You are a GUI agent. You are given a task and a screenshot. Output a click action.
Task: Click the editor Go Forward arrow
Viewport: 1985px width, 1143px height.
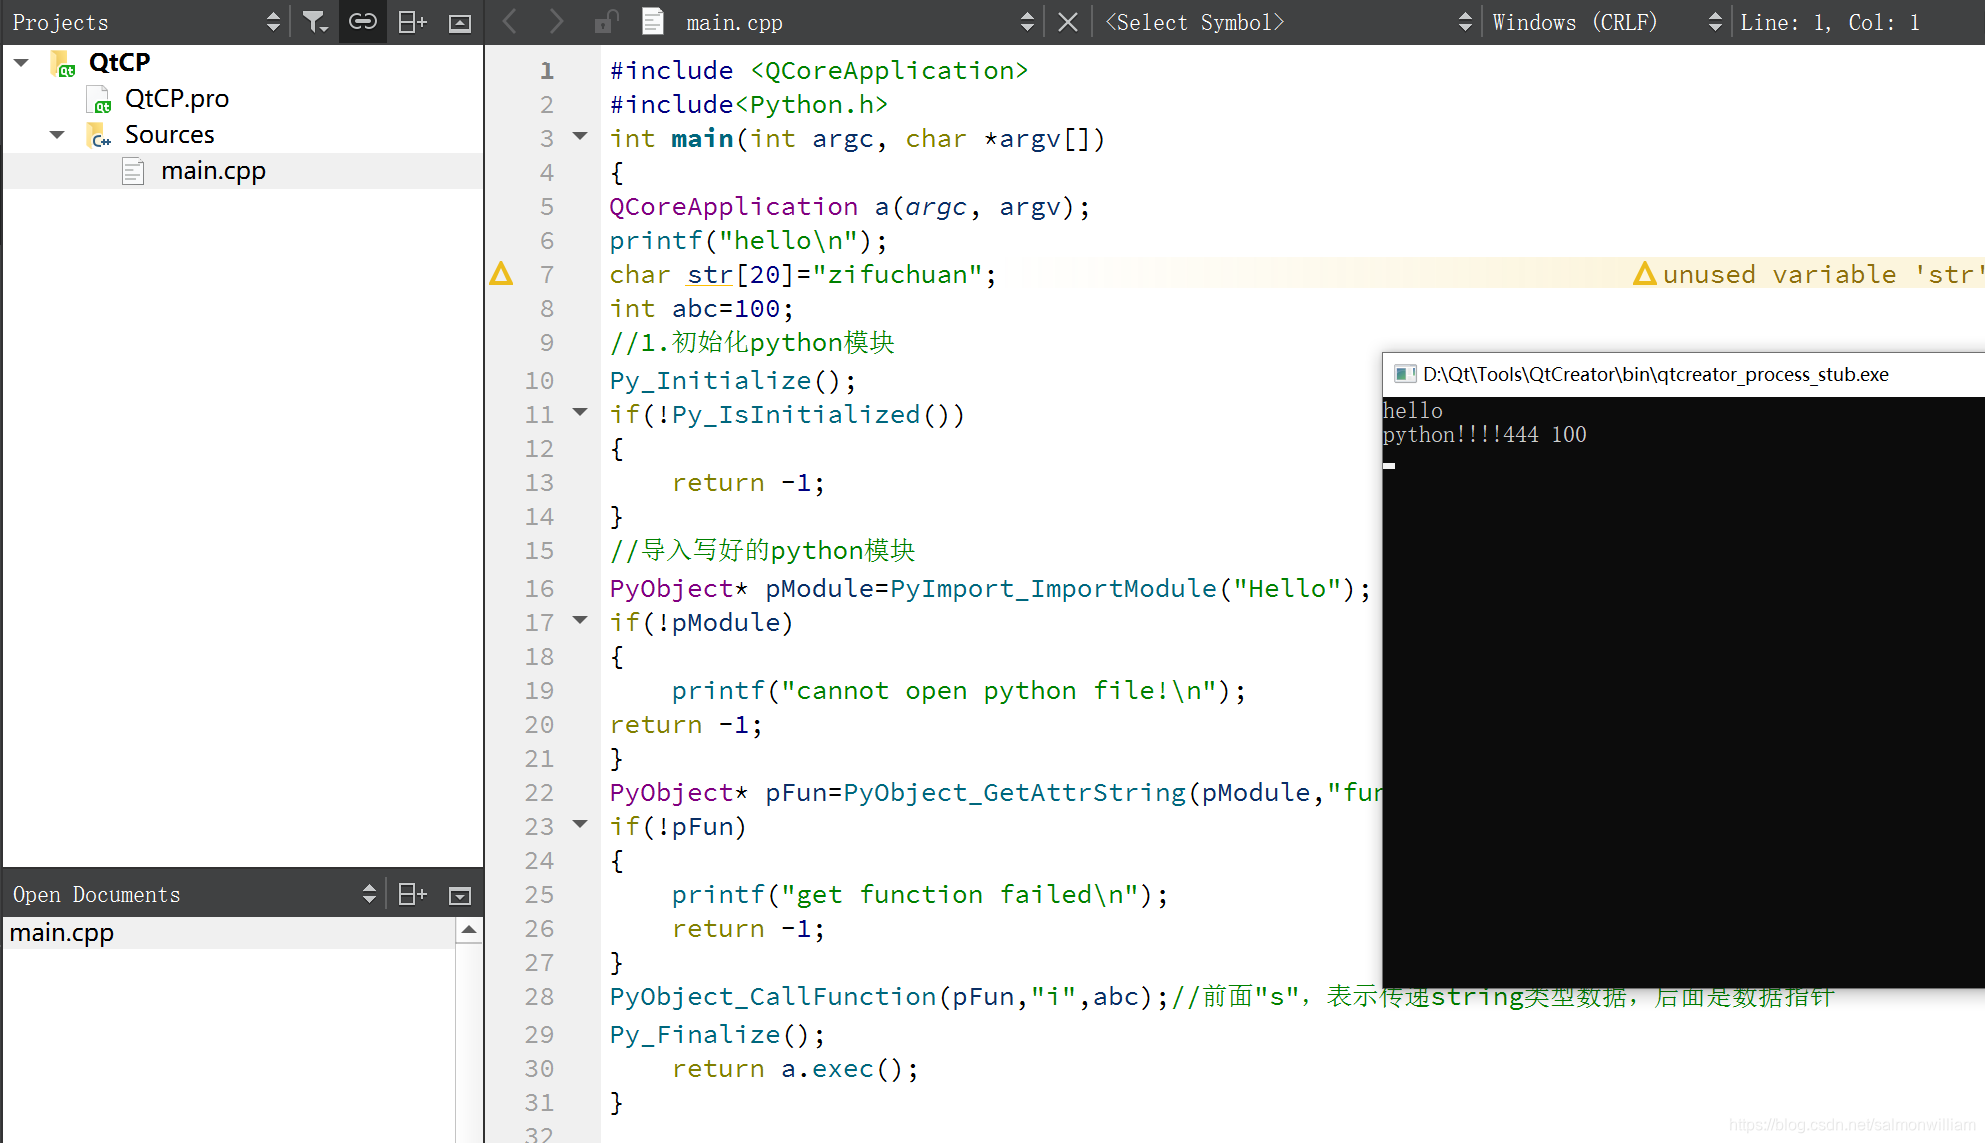click(556, 22)
